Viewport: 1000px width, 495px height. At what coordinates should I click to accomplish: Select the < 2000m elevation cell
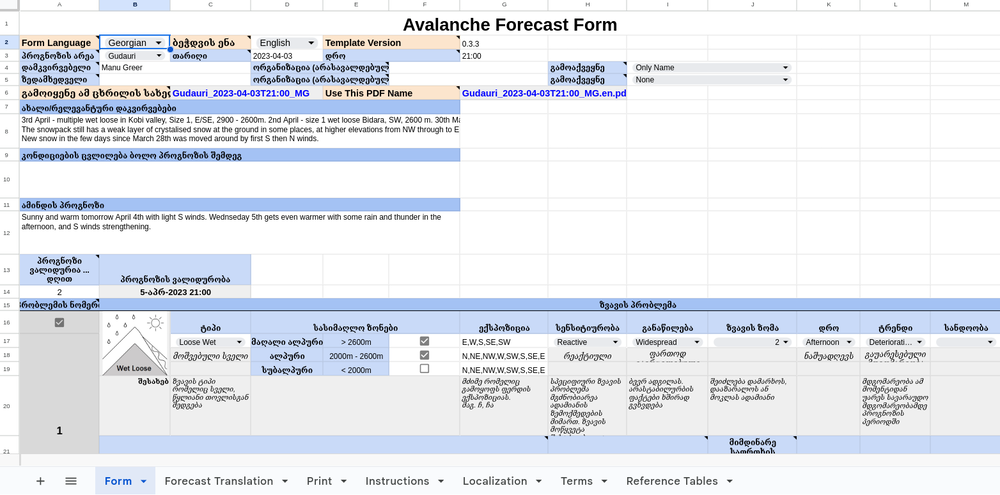[x=356, y=369]
